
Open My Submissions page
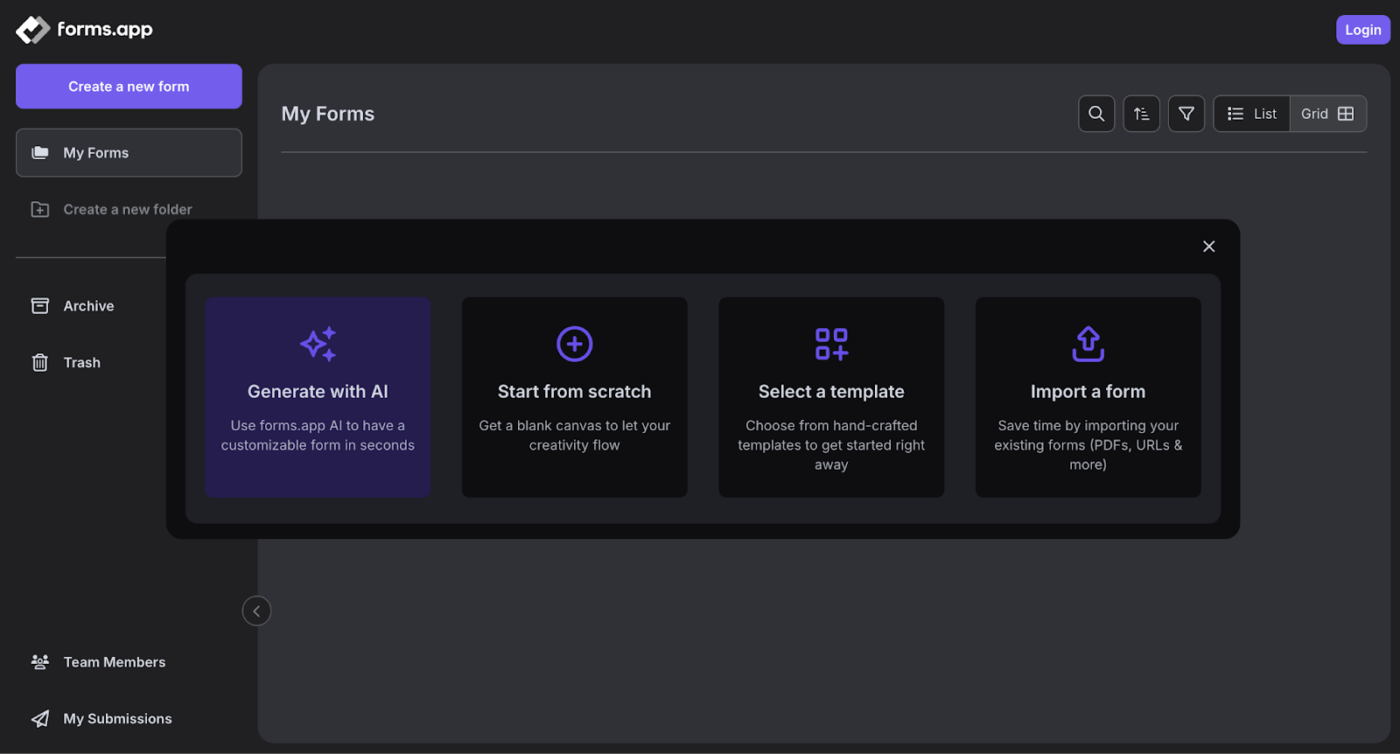(x=117, y=719)
